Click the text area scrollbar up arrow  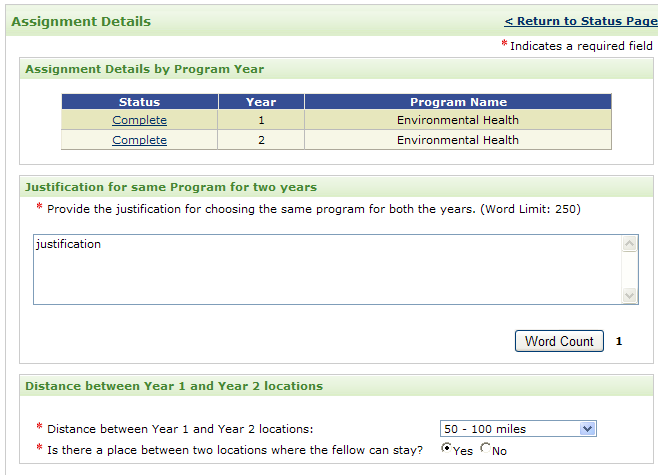[x=630, y=244]
